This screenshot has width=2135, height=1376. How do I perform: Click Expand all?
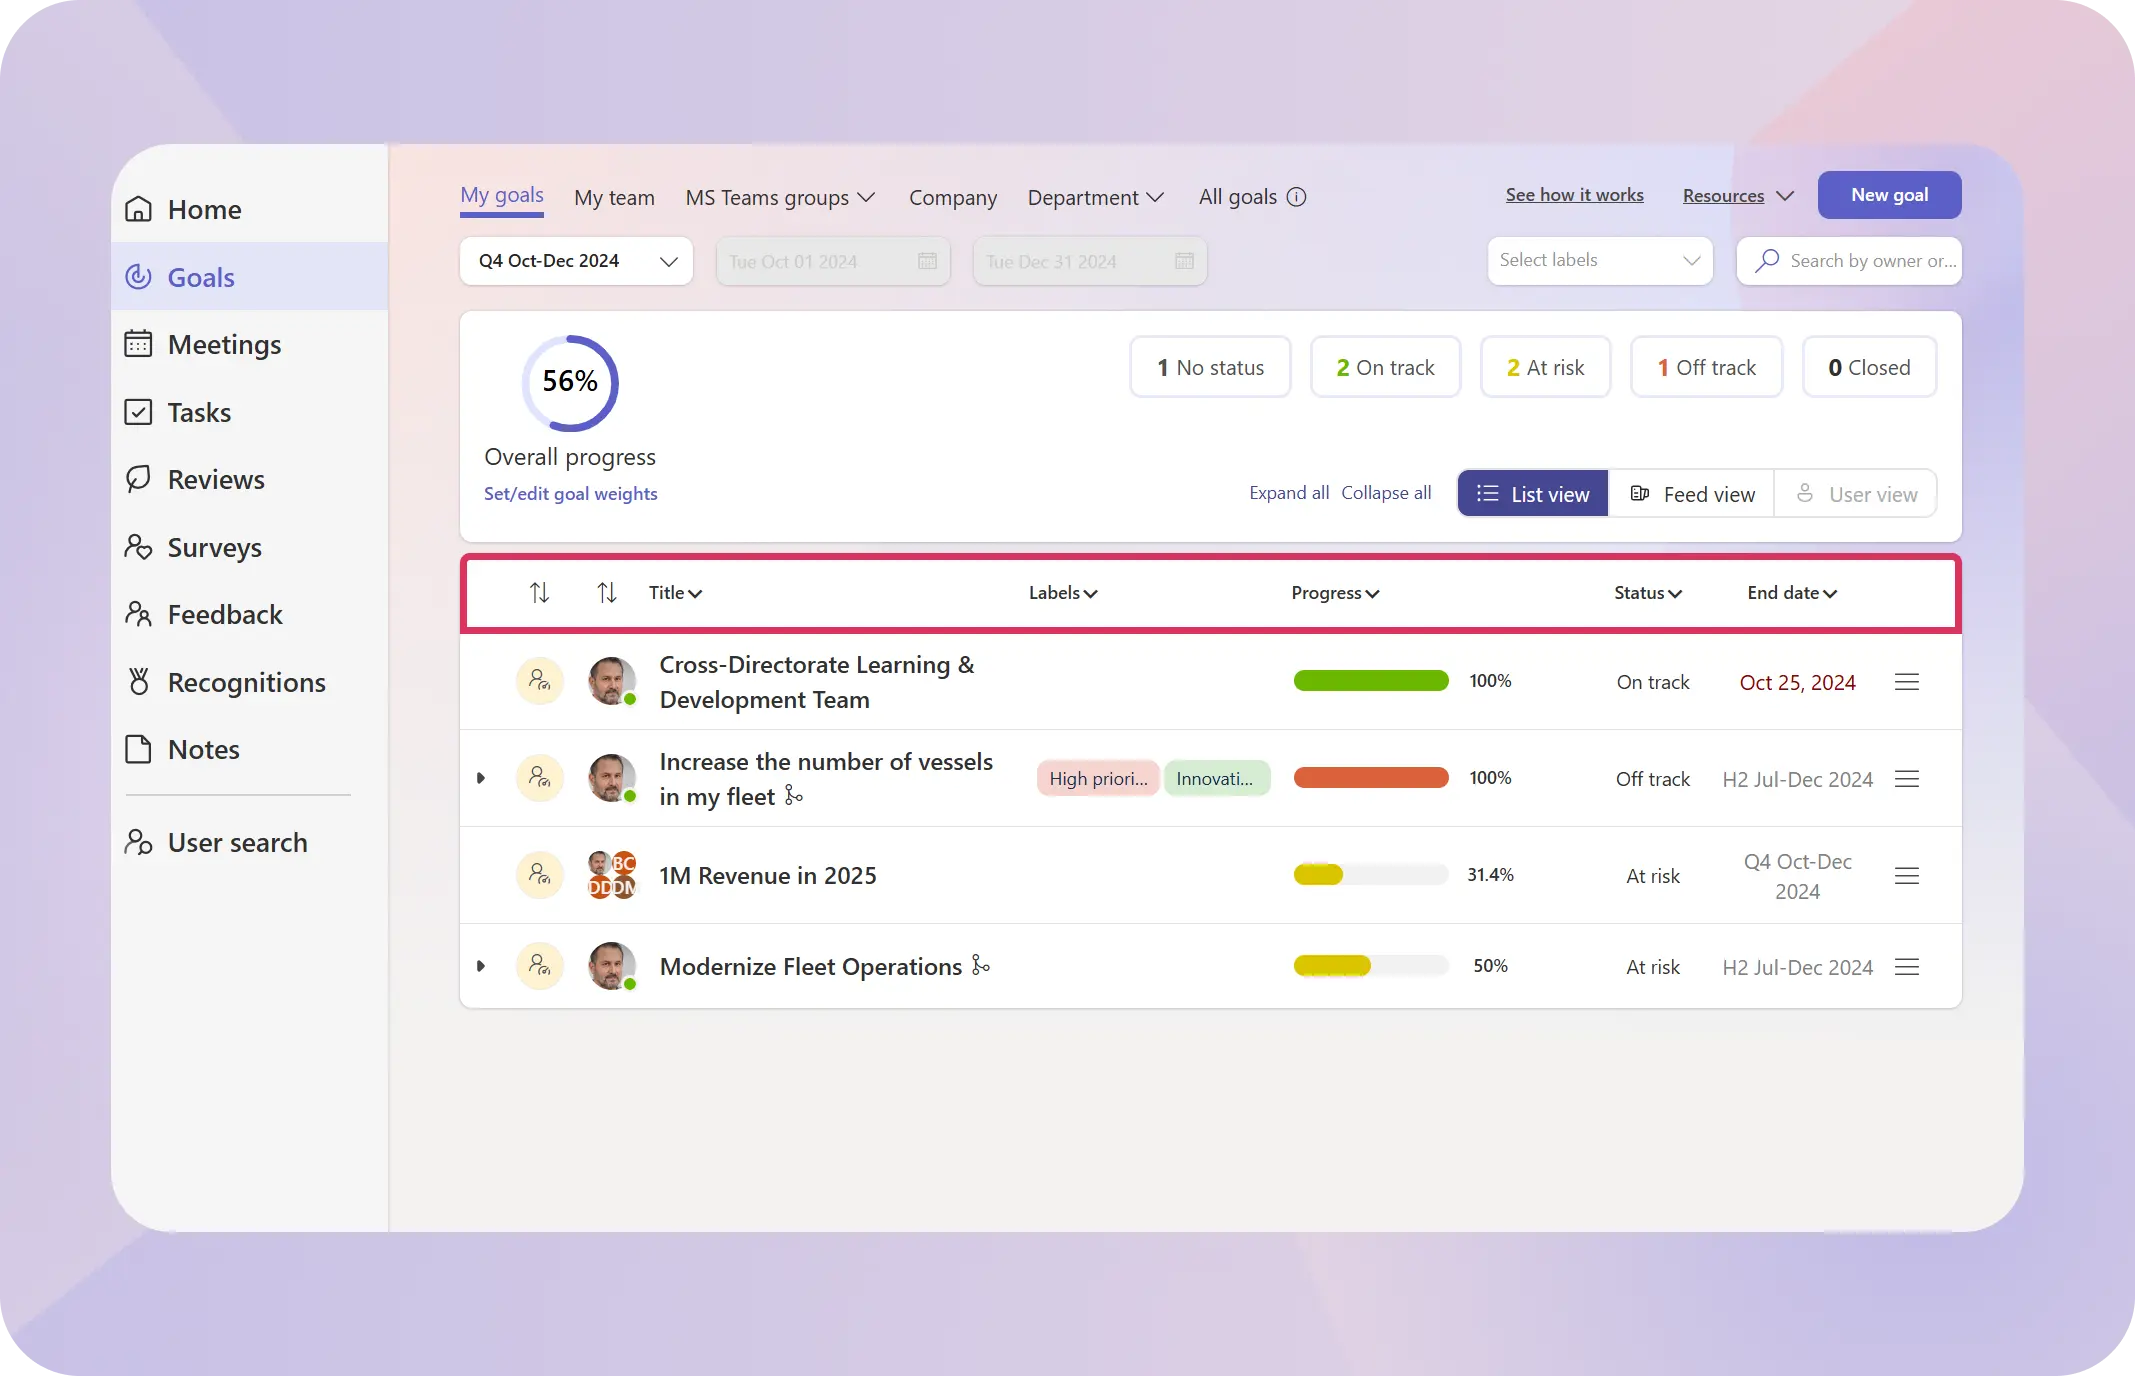[1289, 493]
